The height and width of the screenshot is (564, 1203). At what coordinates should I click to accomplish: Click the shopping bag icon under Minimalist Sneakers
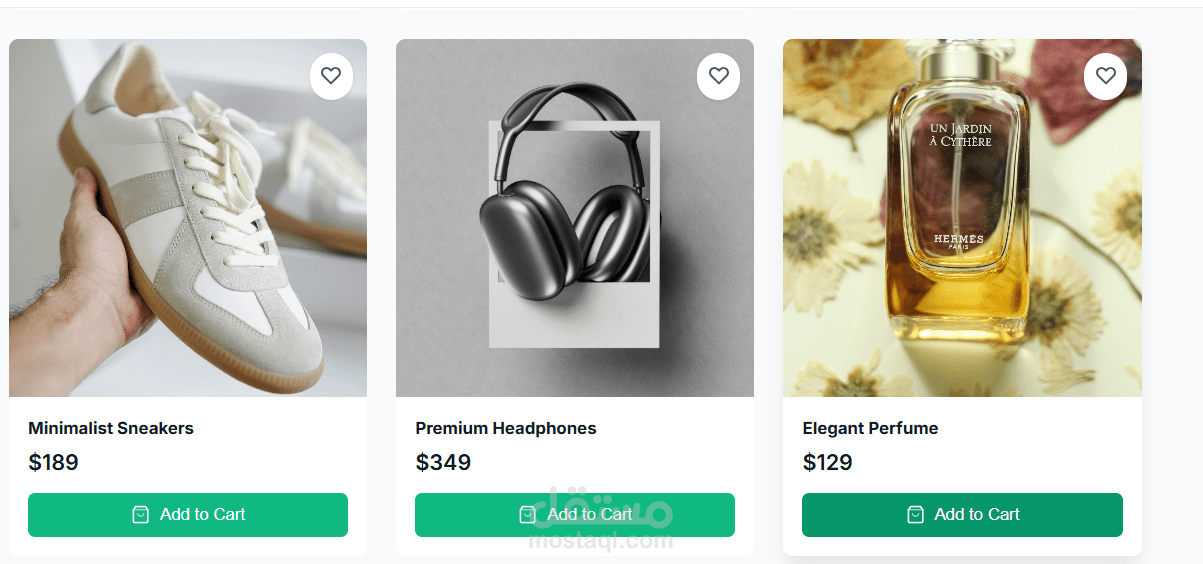pyautogui.click(x=141, y=514)
